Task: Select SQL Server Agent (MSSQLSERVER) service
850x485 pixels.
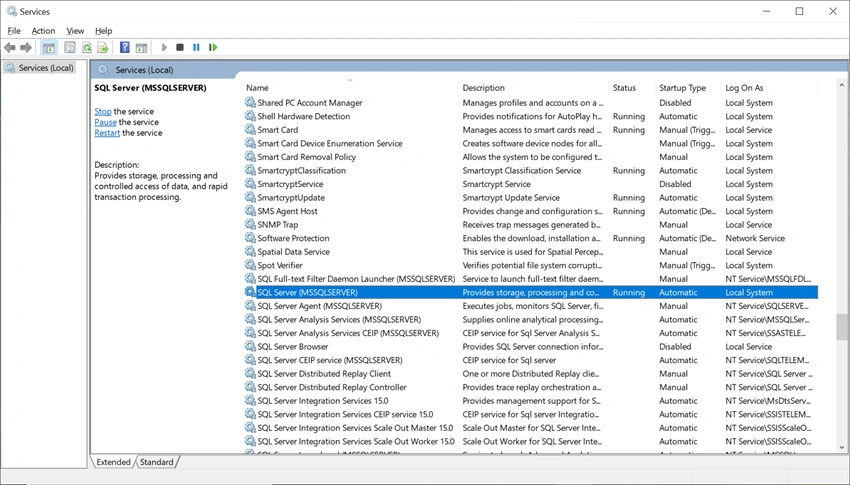Action: [530, 306]
